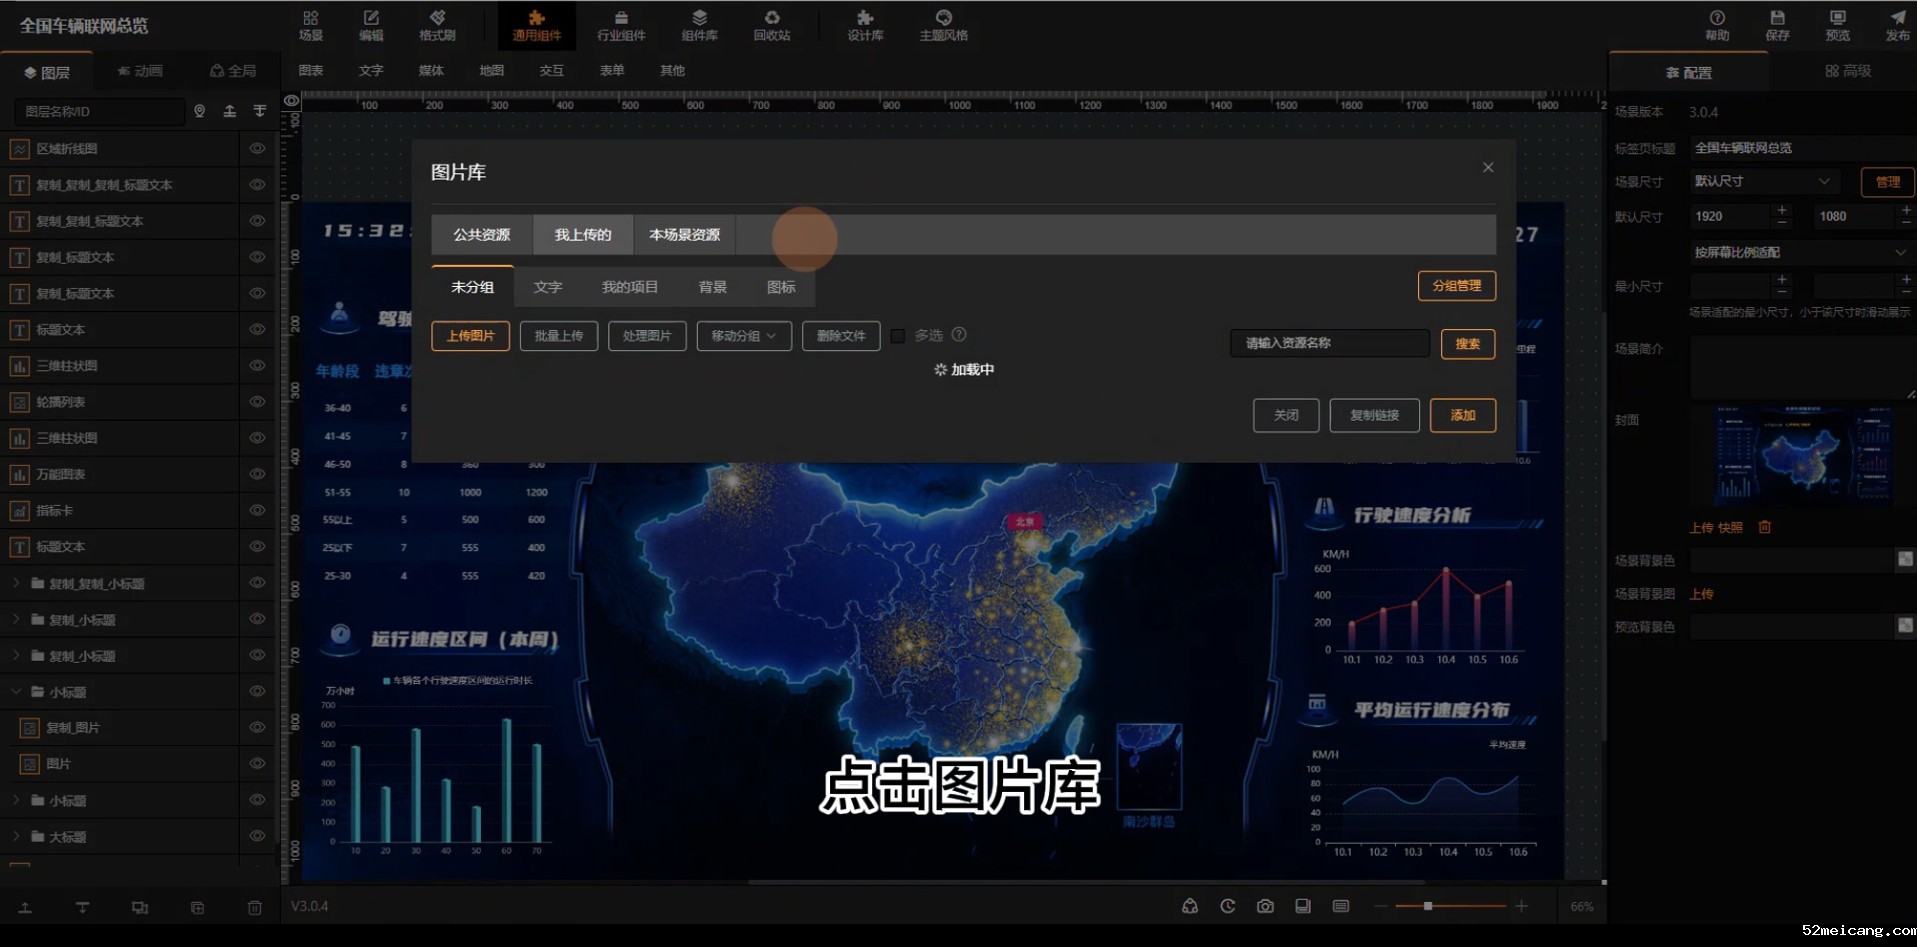
Task: Open the 主题风格 theme style icon
Action: pos(943,24)
